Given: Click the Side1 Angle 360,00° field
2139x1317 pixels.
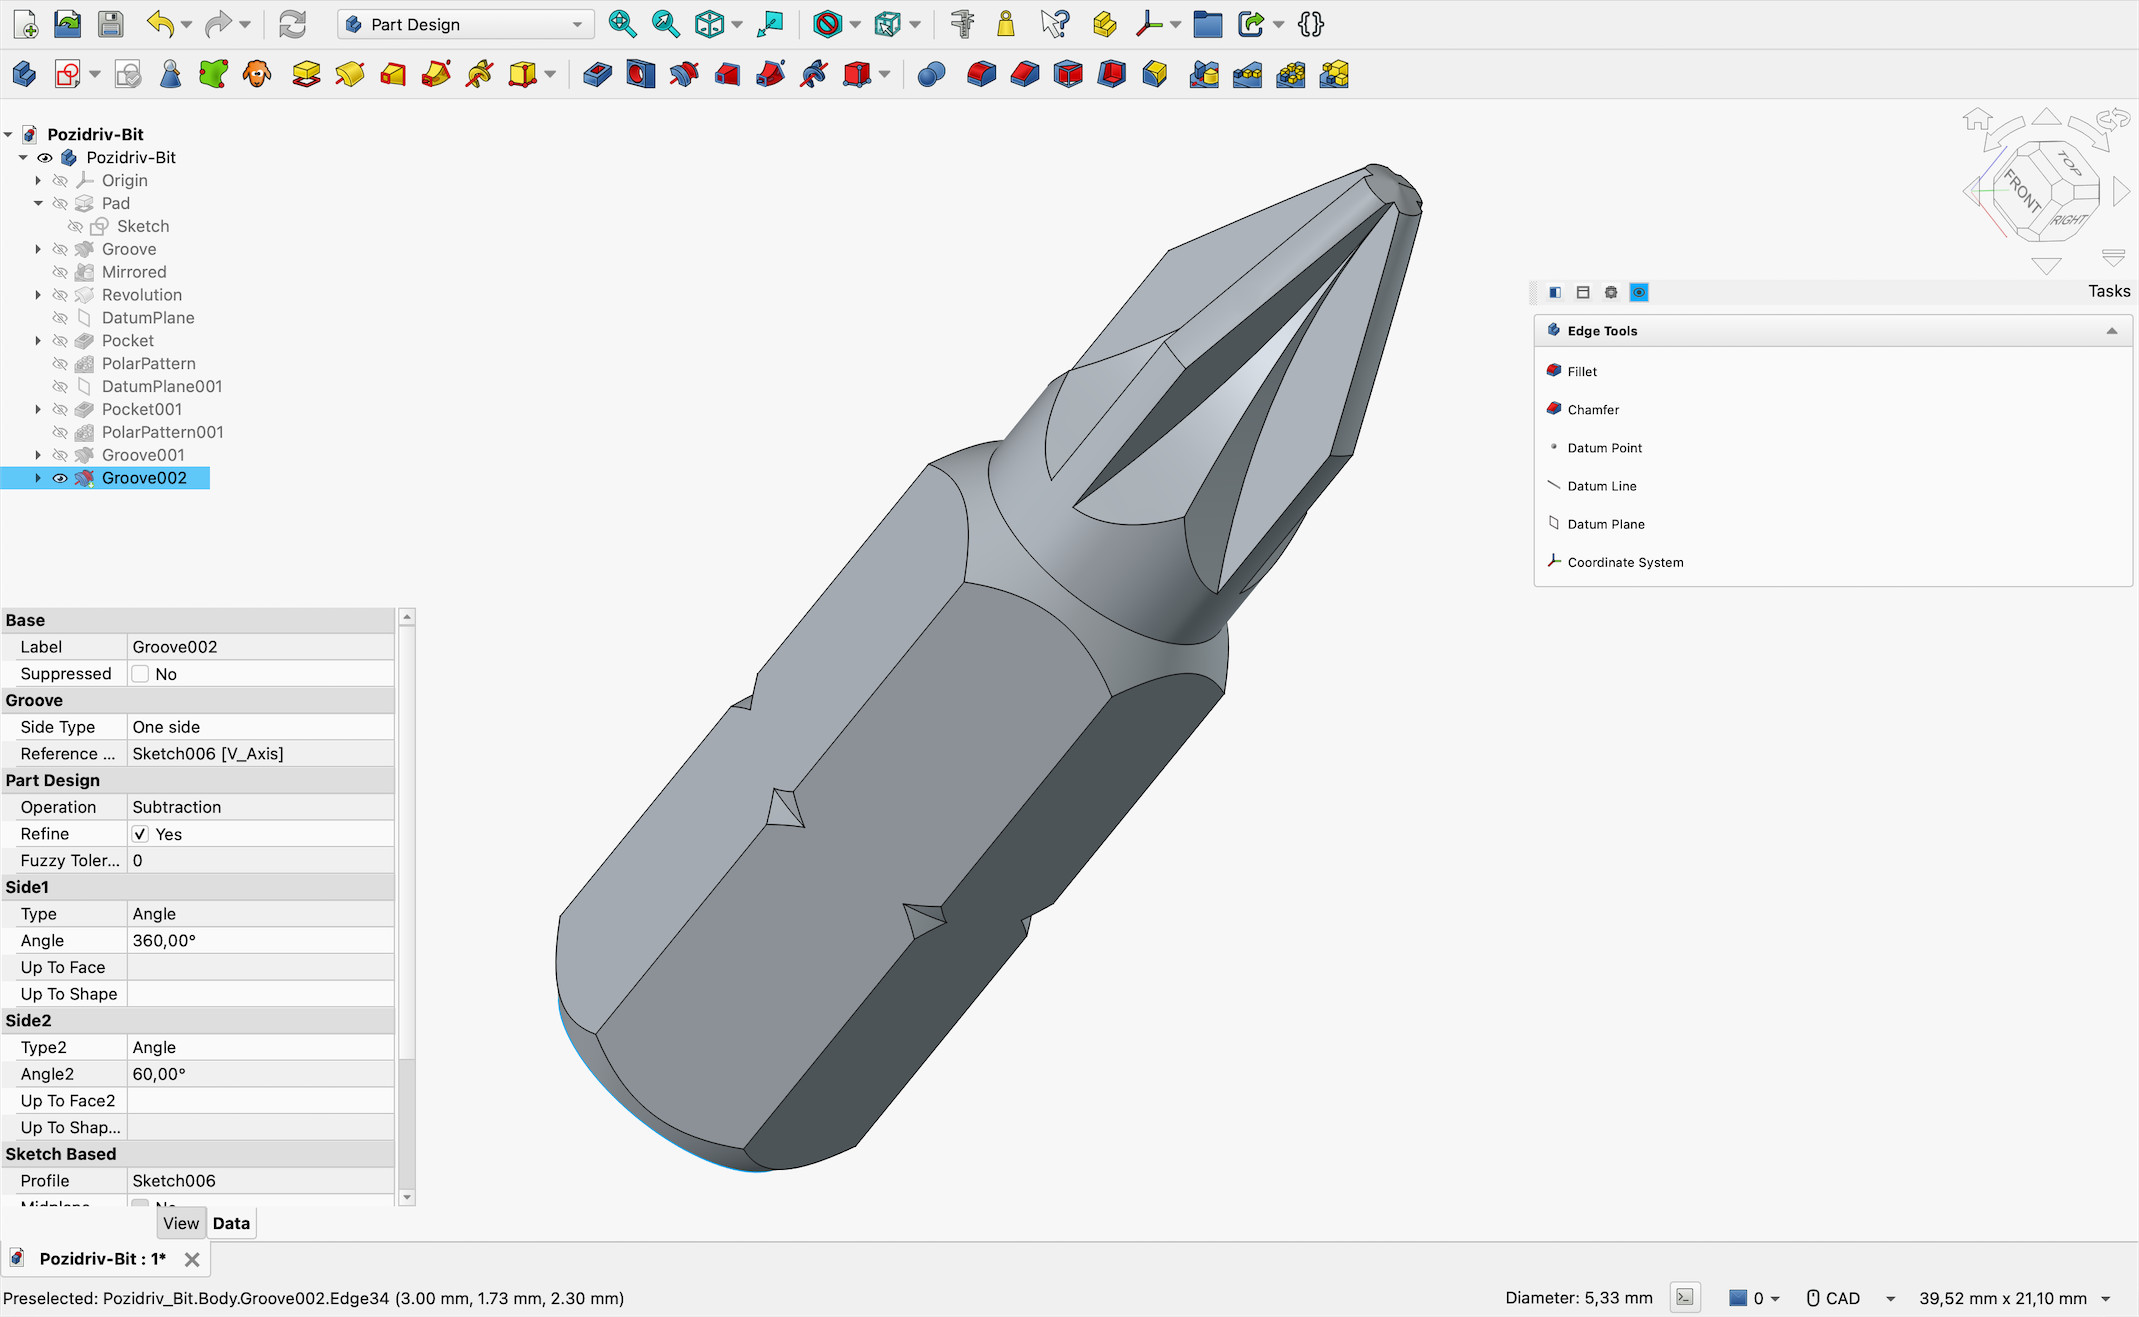Looking at the screenshot, I should click(261, 941).
